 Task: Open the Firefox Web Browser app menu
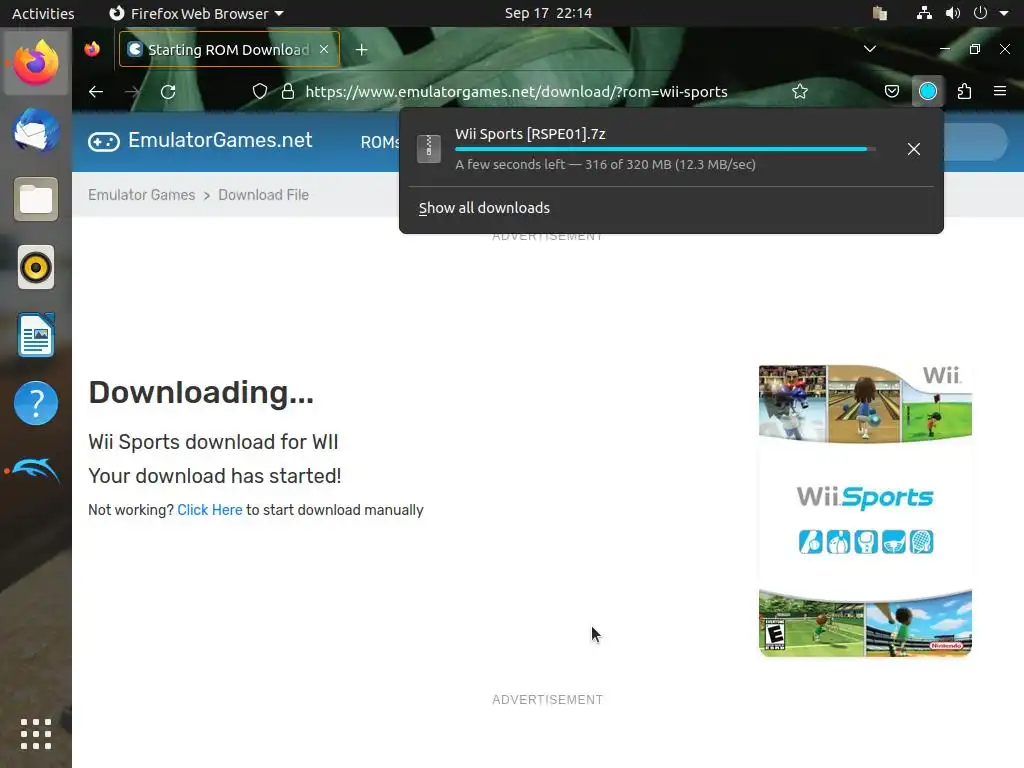click(x=196, y=13)
